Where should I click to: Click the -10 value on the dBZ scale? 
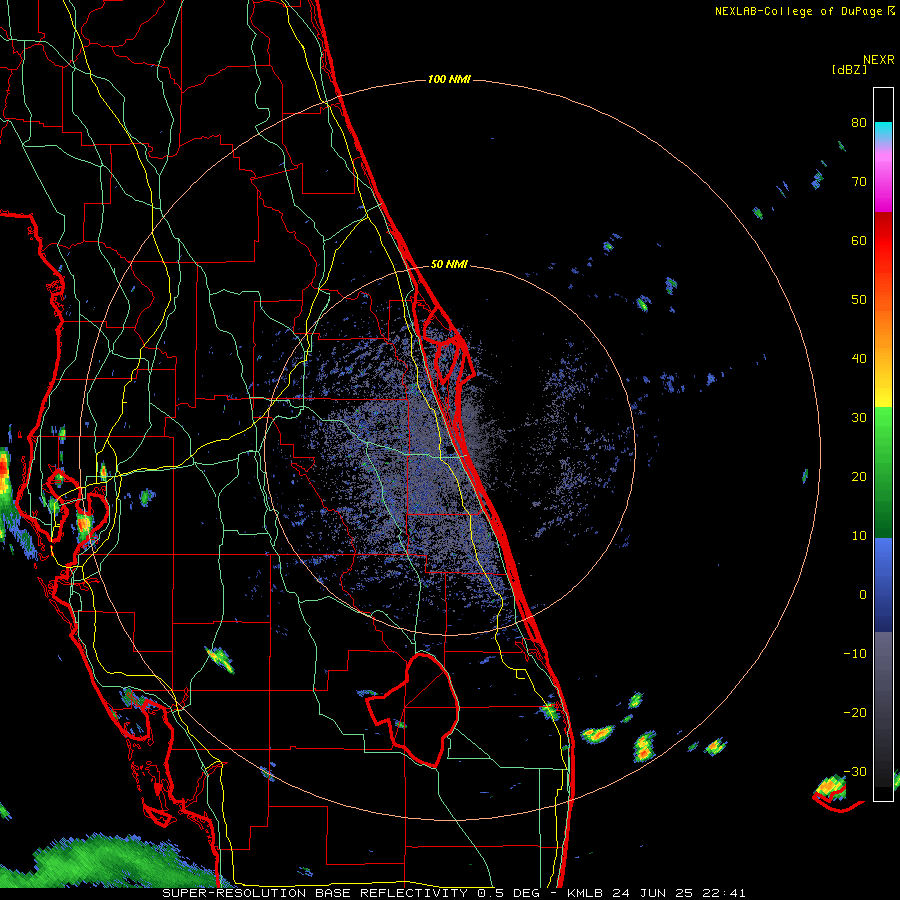coord(855,654)
